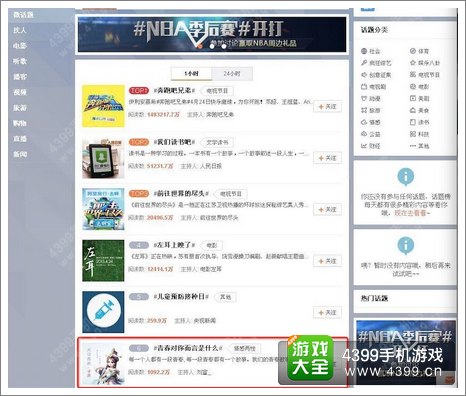
Task: Follow #儿童预防接种日# topic via +关注
Action: pyautogui.click(x=327, y=313)
